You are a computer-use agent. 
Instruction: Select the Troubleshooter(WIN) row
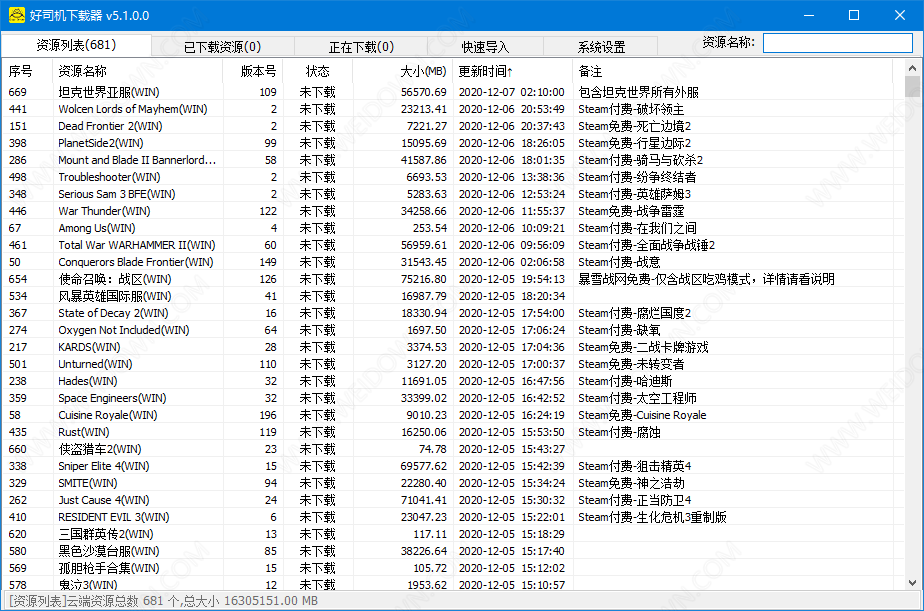pyautogui.click(x=453, y=177)
